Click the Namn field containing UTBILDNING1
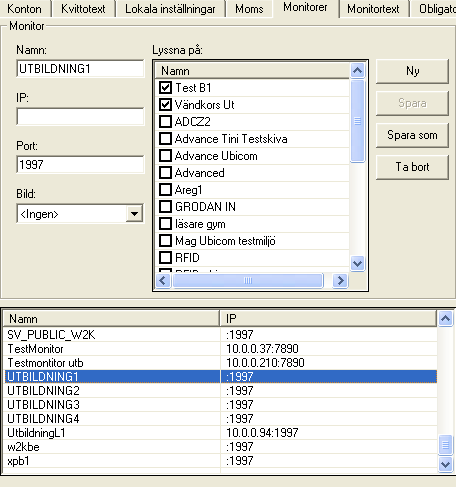 [80, 69]
